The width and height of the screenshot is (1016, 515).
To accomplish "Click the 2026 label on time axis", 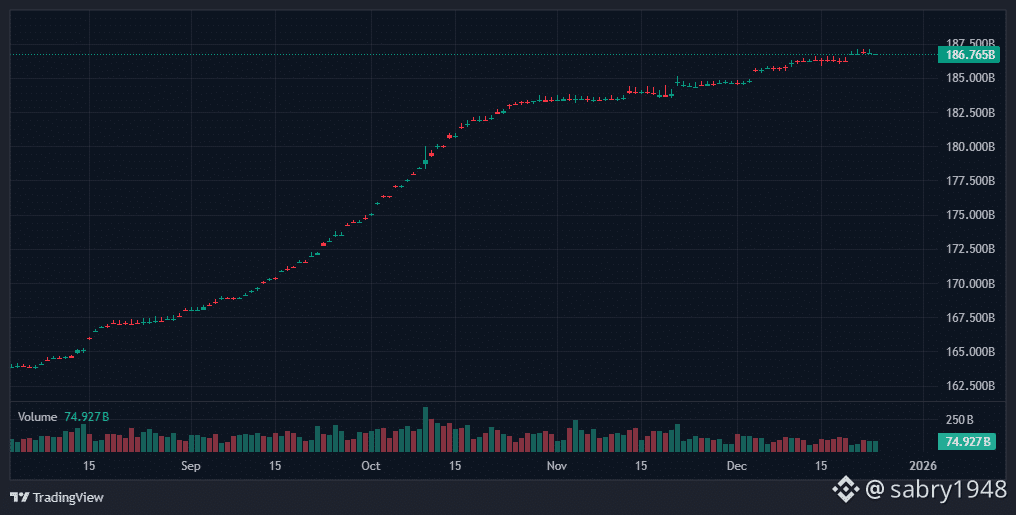I will click(x=923, y=466).
